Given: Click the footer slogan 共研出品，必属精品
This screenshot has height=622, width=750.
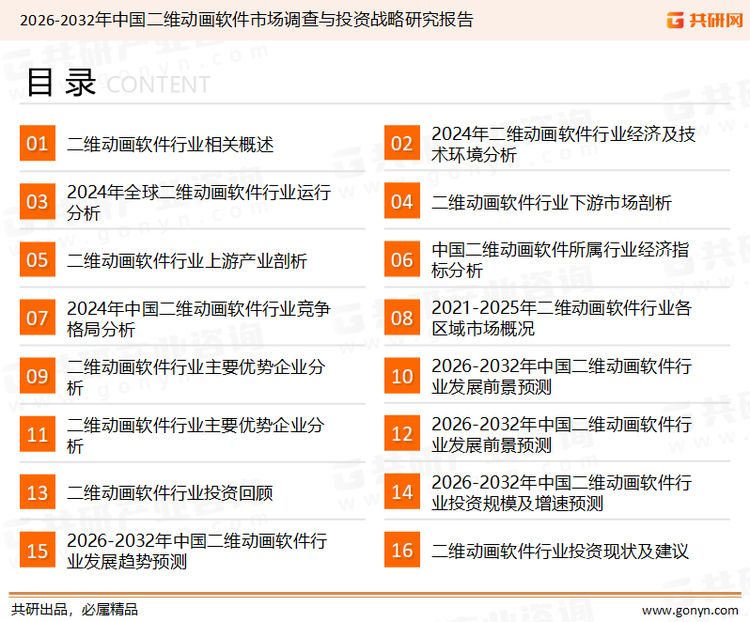Looking at the screenshot, I should [75, 610].
